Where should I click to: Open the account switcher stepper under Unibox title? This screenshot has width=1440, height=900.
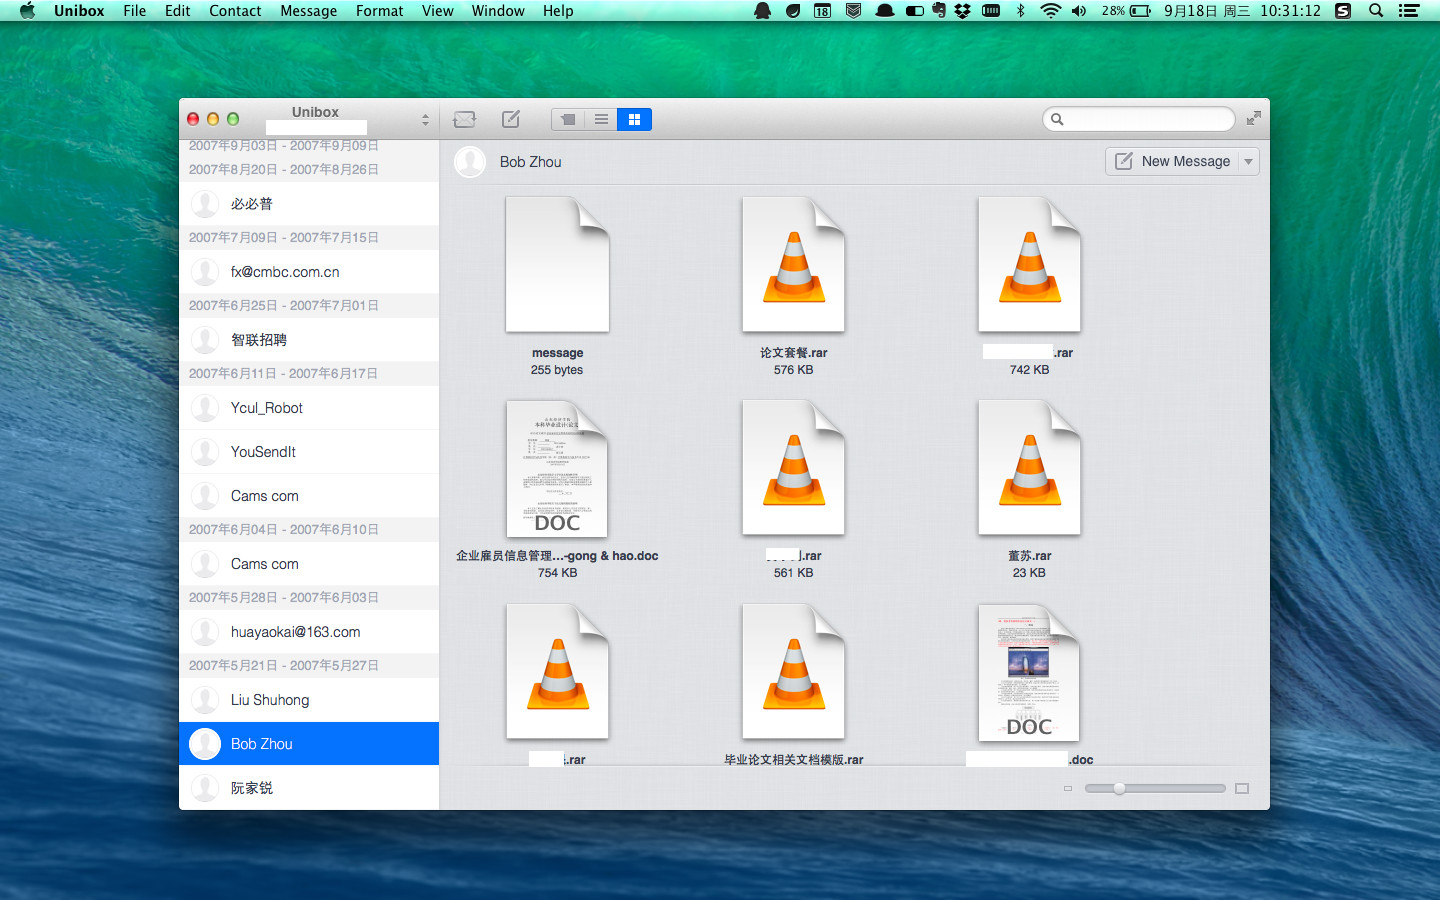coord(425,120)
